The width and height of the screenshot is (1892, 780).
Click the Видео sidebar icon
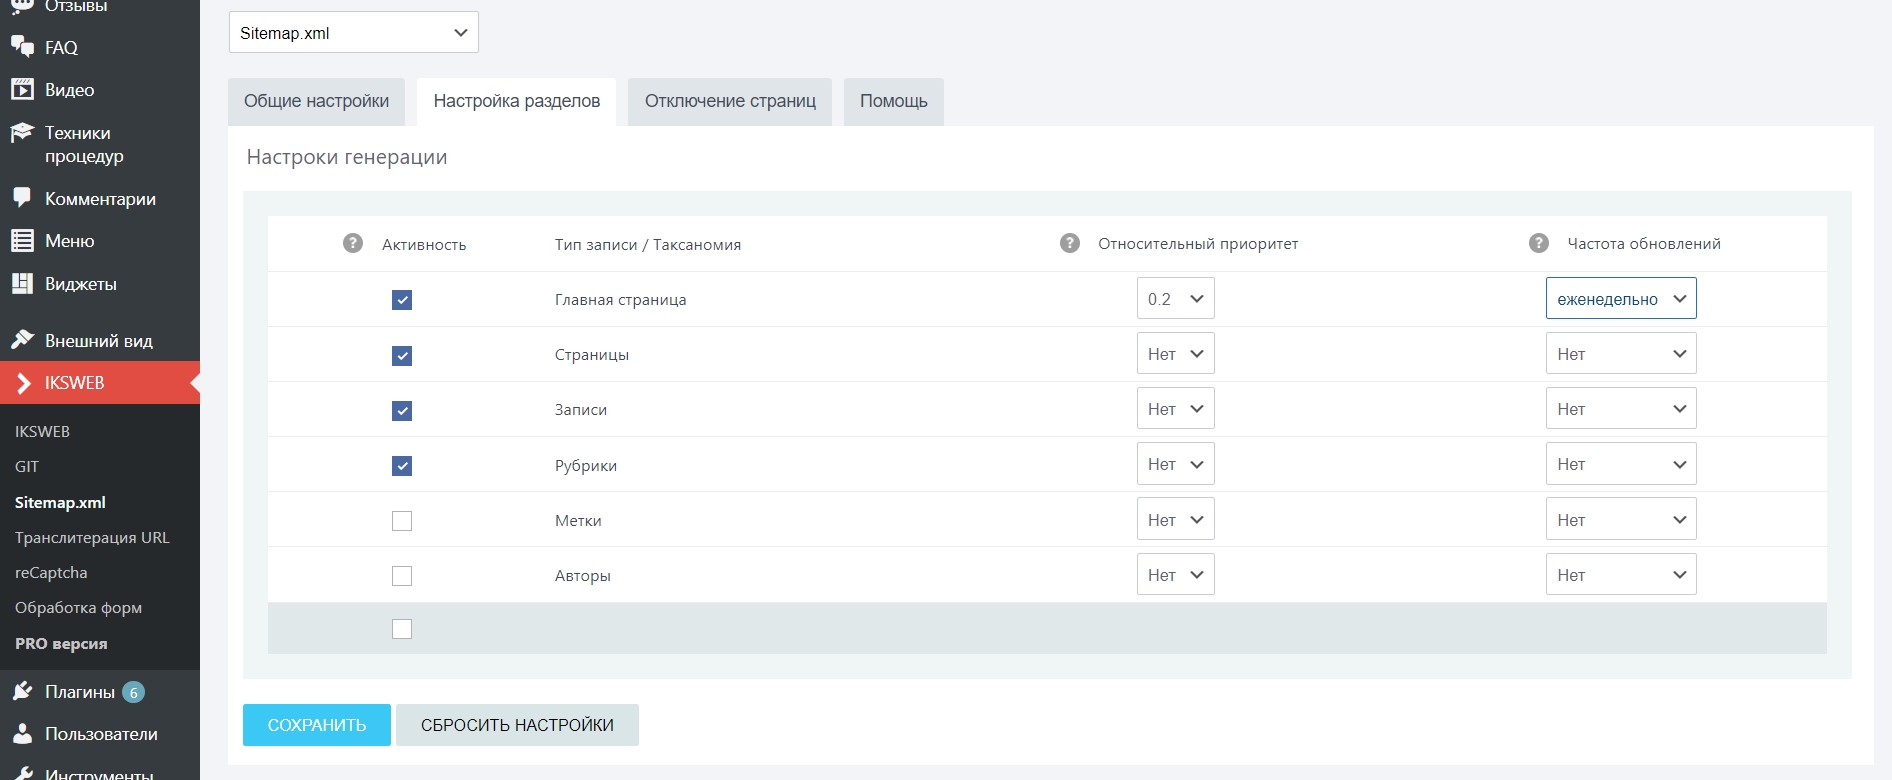click(x=22, y=89)
